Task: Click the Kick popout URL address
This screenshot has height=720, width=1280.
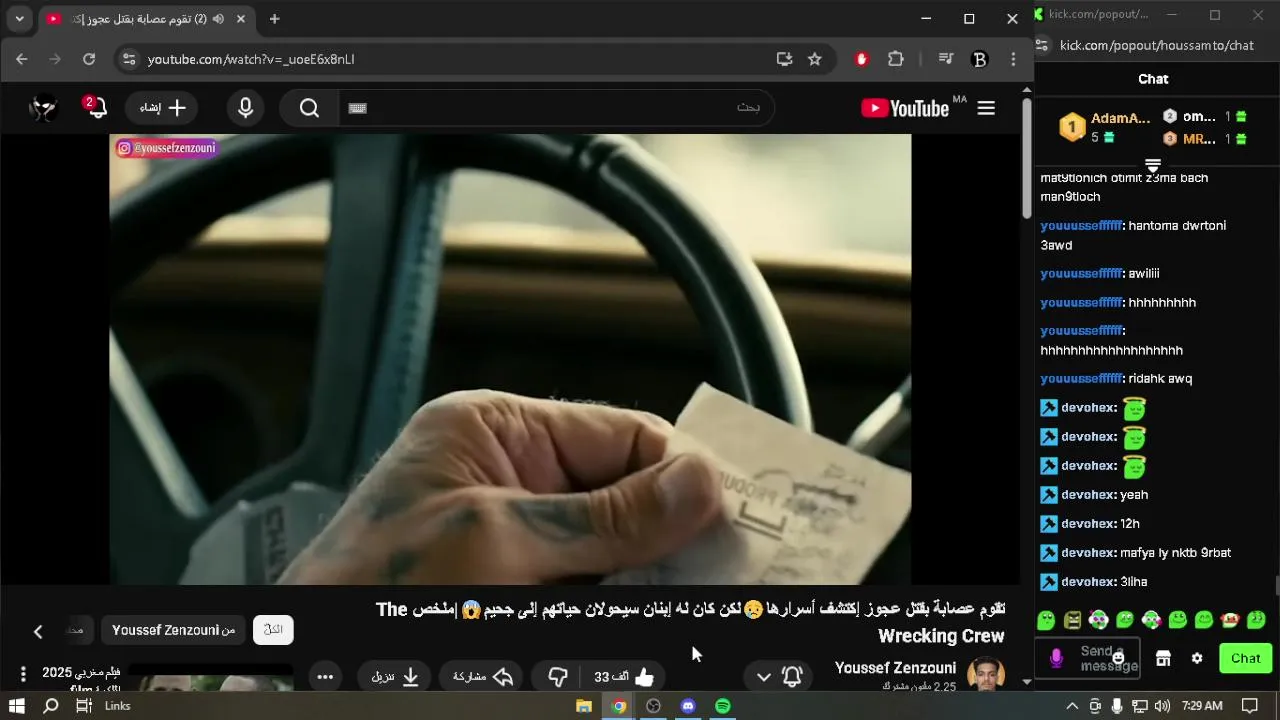Action: pos(1156,45)
